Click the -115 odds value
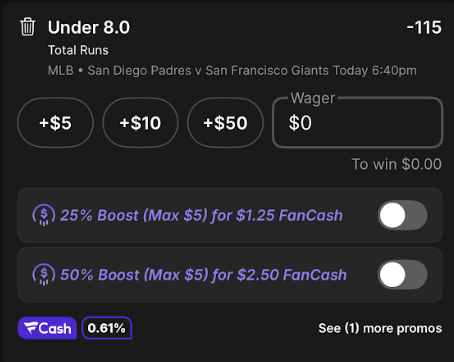Viewport: 454px width, 362px height. [424, 27]
